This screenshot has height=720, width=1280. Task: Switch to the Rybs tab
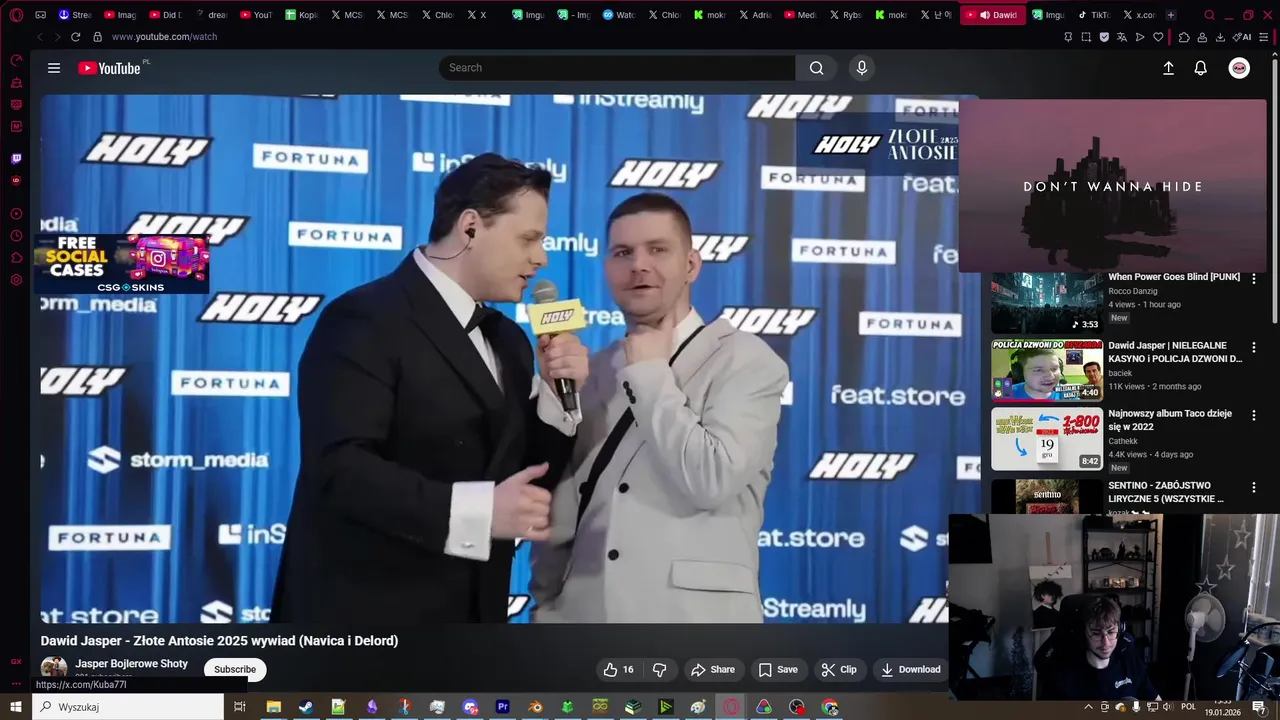(x=846, y=15)
